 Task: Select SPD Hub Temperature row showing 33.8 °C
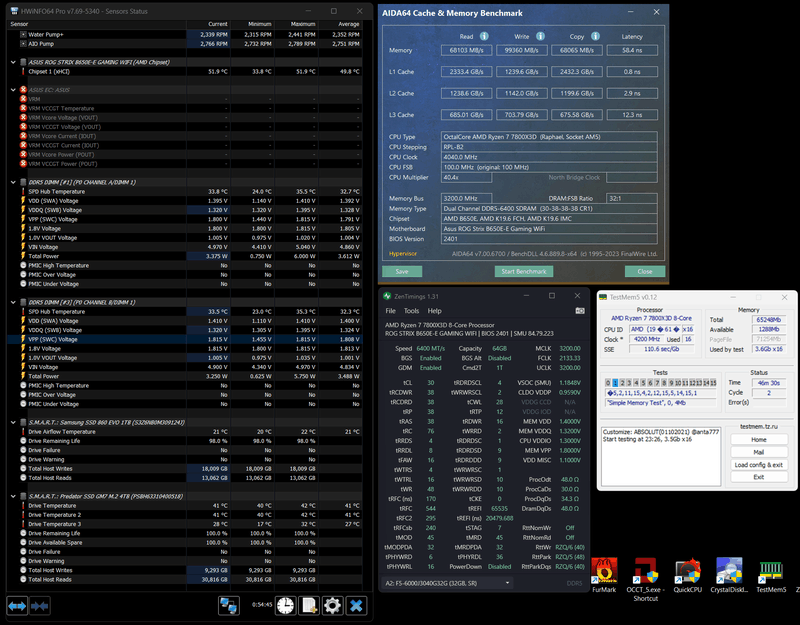click(185, 191)
